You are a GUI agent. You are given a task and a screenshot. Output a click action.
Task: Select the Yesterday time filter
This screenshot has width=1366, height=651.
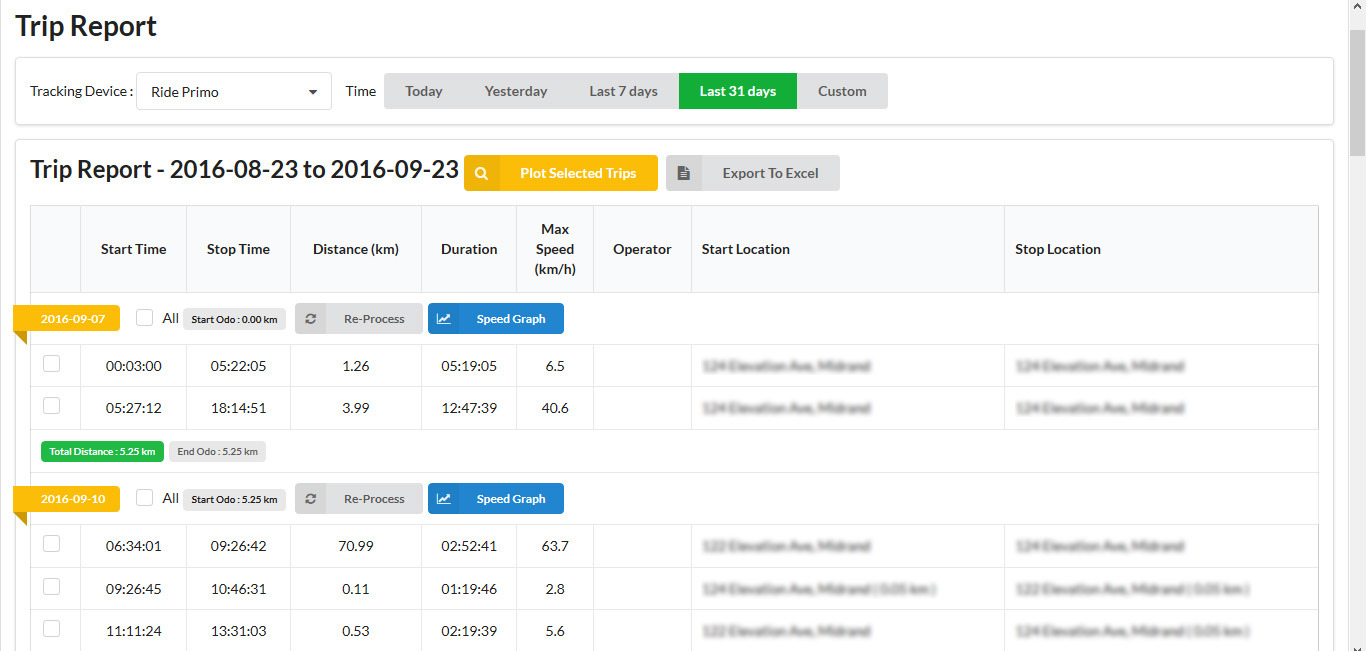pos(516,91)
